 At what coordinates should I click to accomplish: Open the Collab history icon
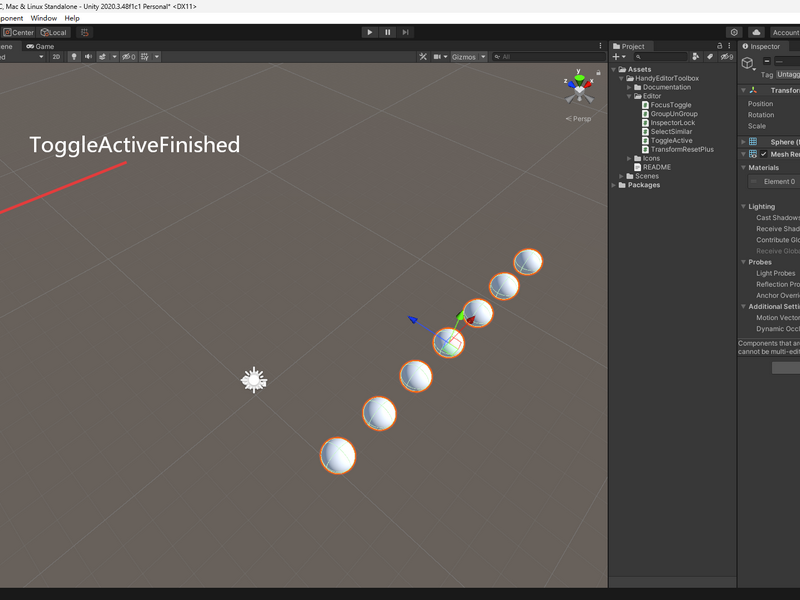tap(734, 32)
